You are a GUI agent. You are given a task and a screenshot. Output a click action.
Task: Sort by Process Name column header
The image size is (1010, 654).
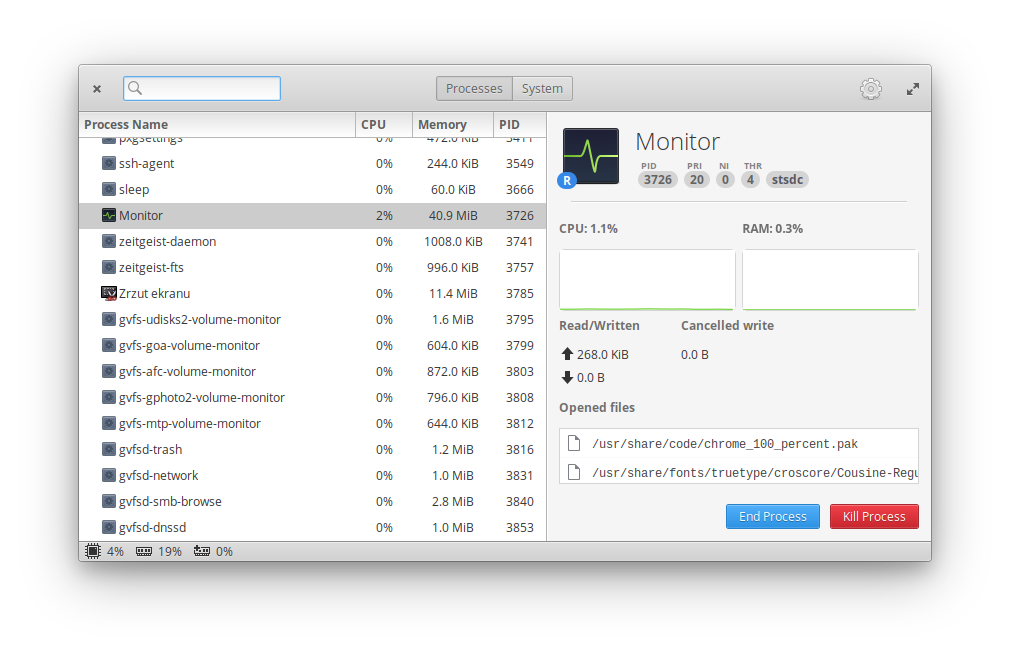[x=218, y=124]
